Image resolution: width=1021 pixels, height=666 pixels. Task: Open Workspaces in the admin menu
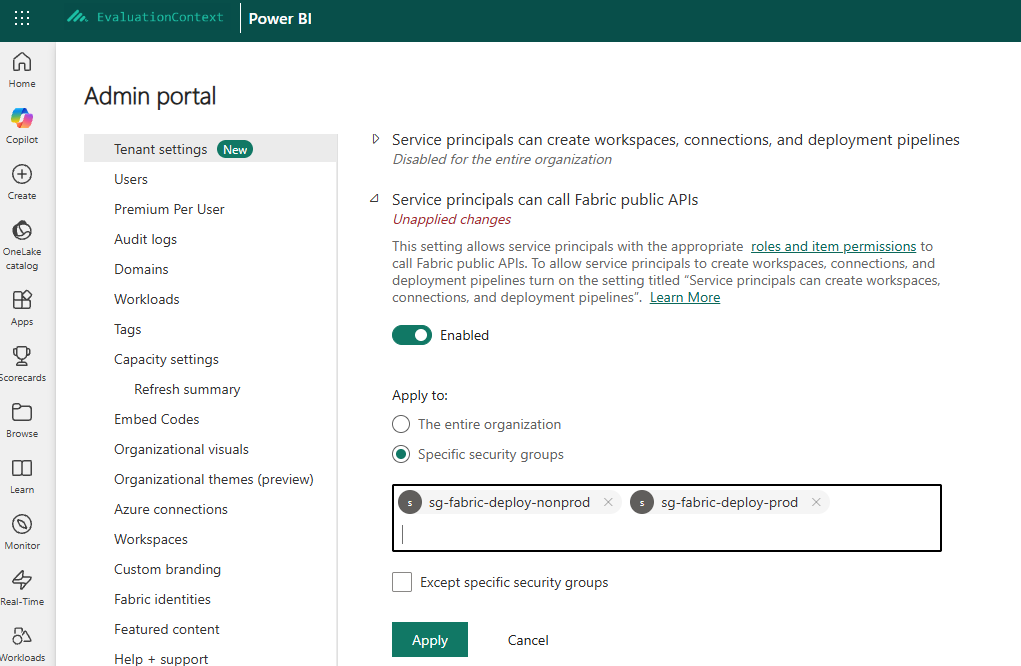coord(150,539)
